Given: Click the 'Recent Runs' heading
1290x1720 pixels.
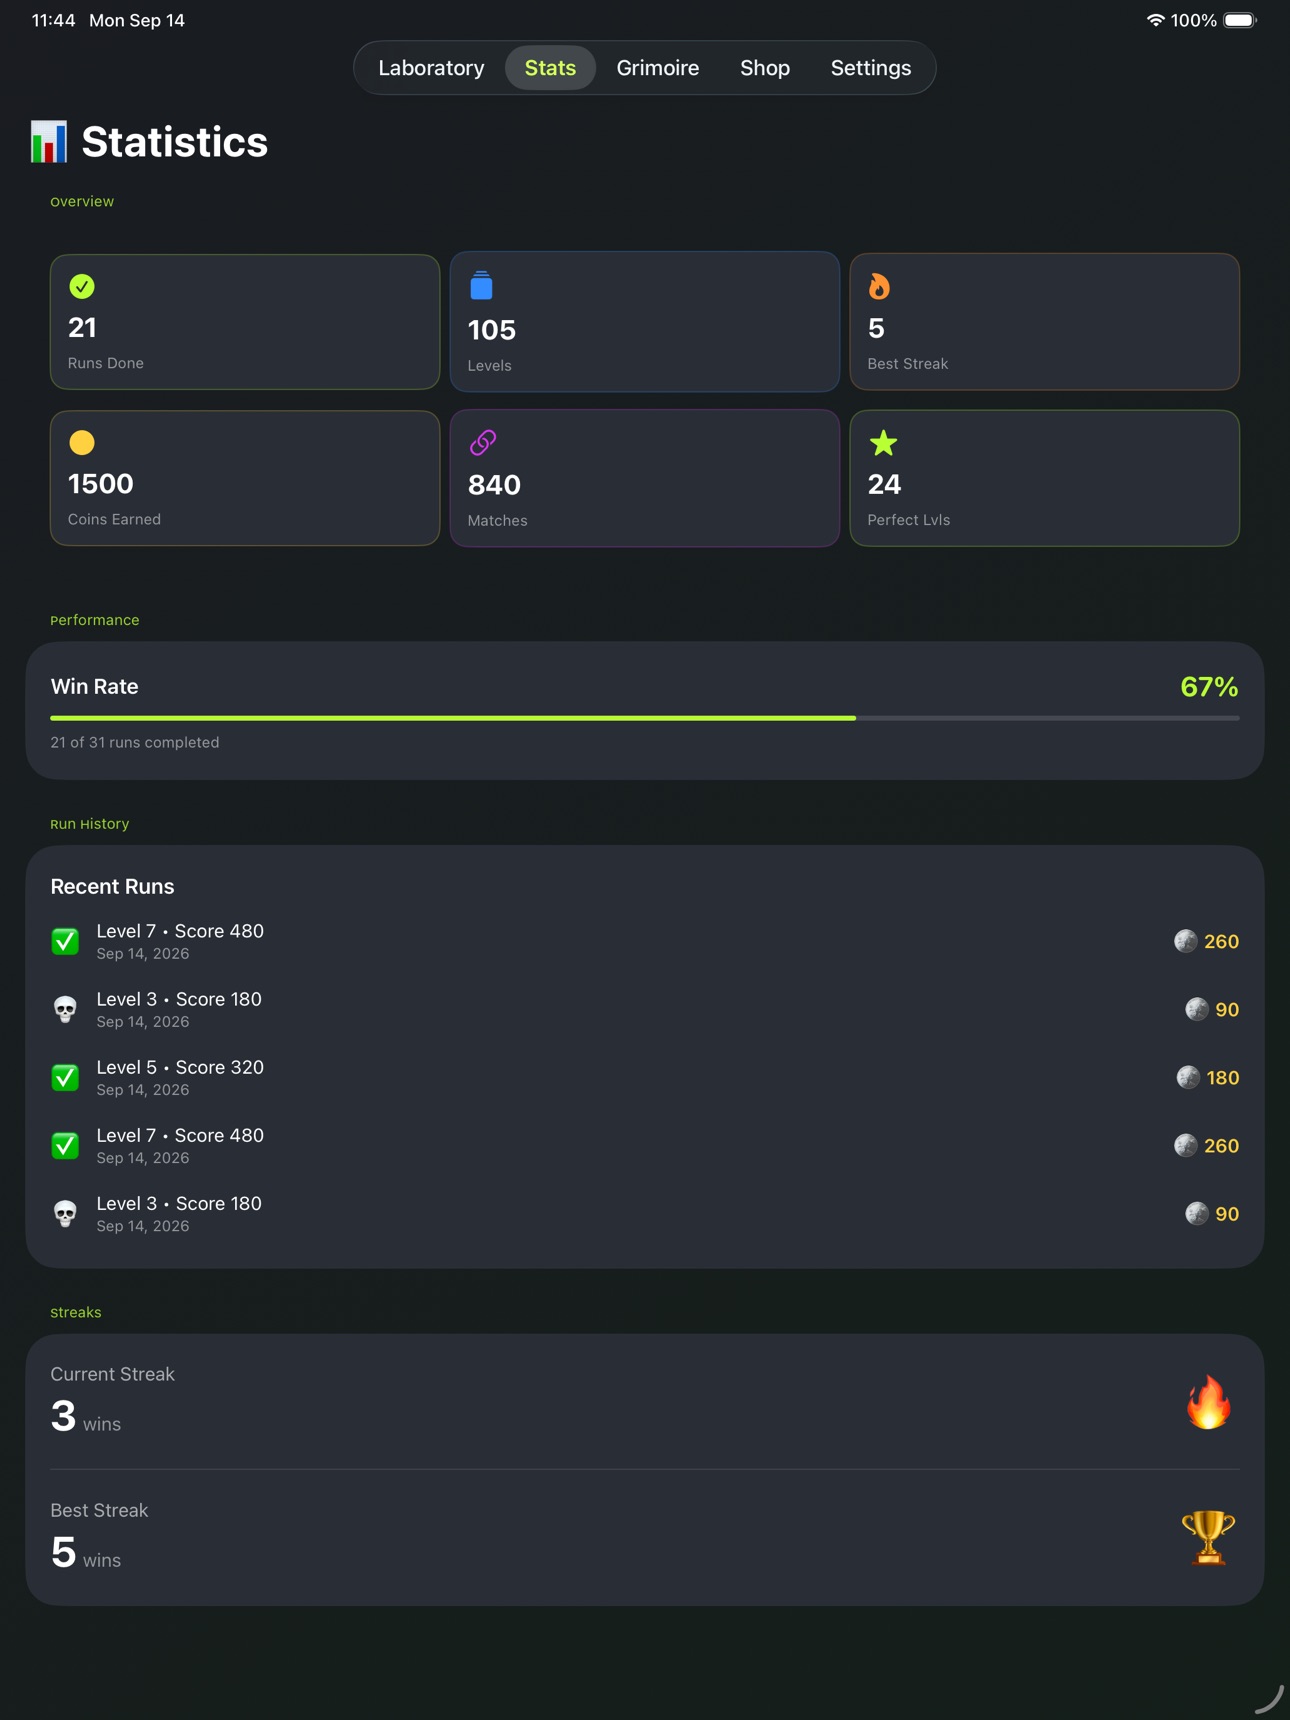Looking at the screenshot, I should pos(112,887).
